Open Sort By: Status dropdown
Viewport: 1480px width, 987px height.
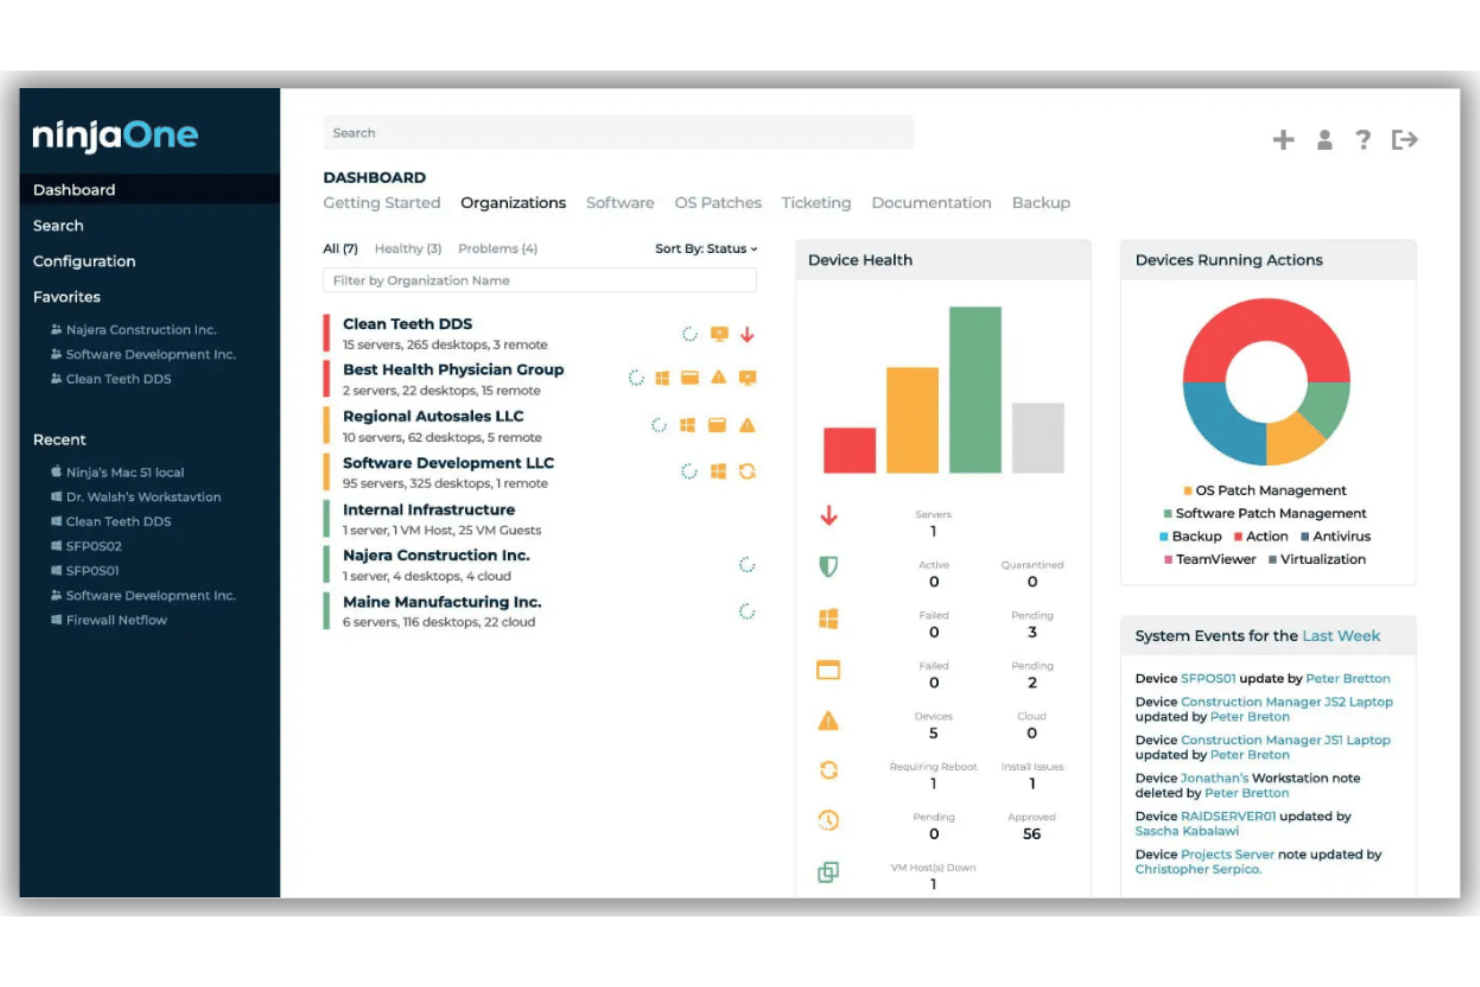tap(706, 249)
